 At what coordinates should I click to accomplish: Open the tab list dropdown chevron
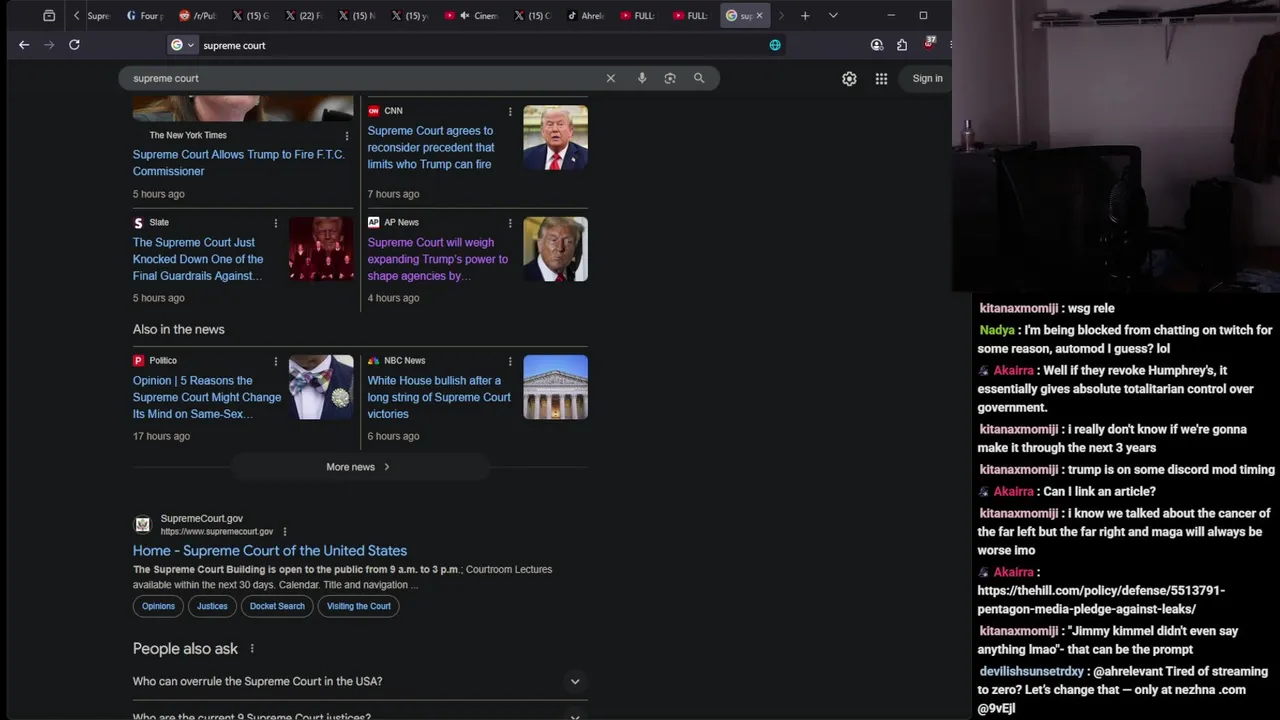click(833, 16)
